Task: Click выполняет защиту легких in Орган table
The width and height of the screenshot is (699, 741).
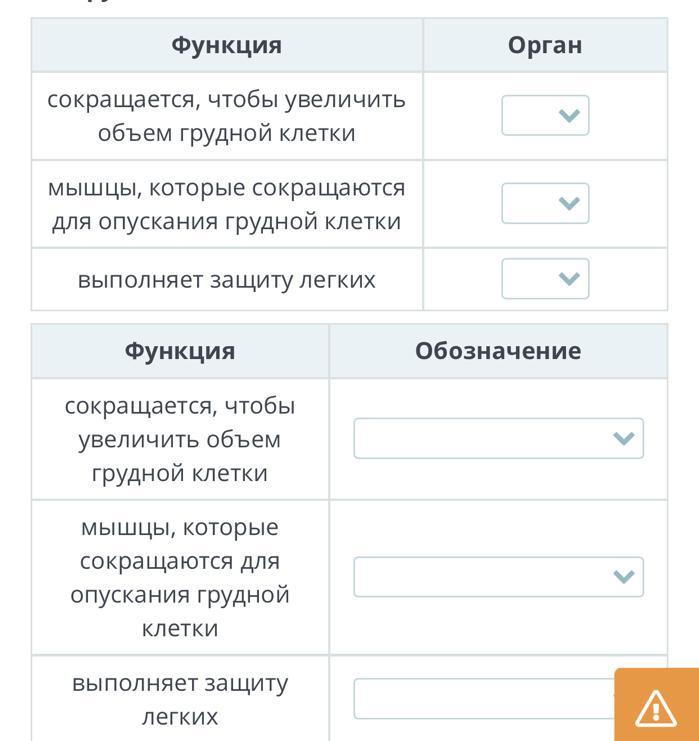Action: 227,280
